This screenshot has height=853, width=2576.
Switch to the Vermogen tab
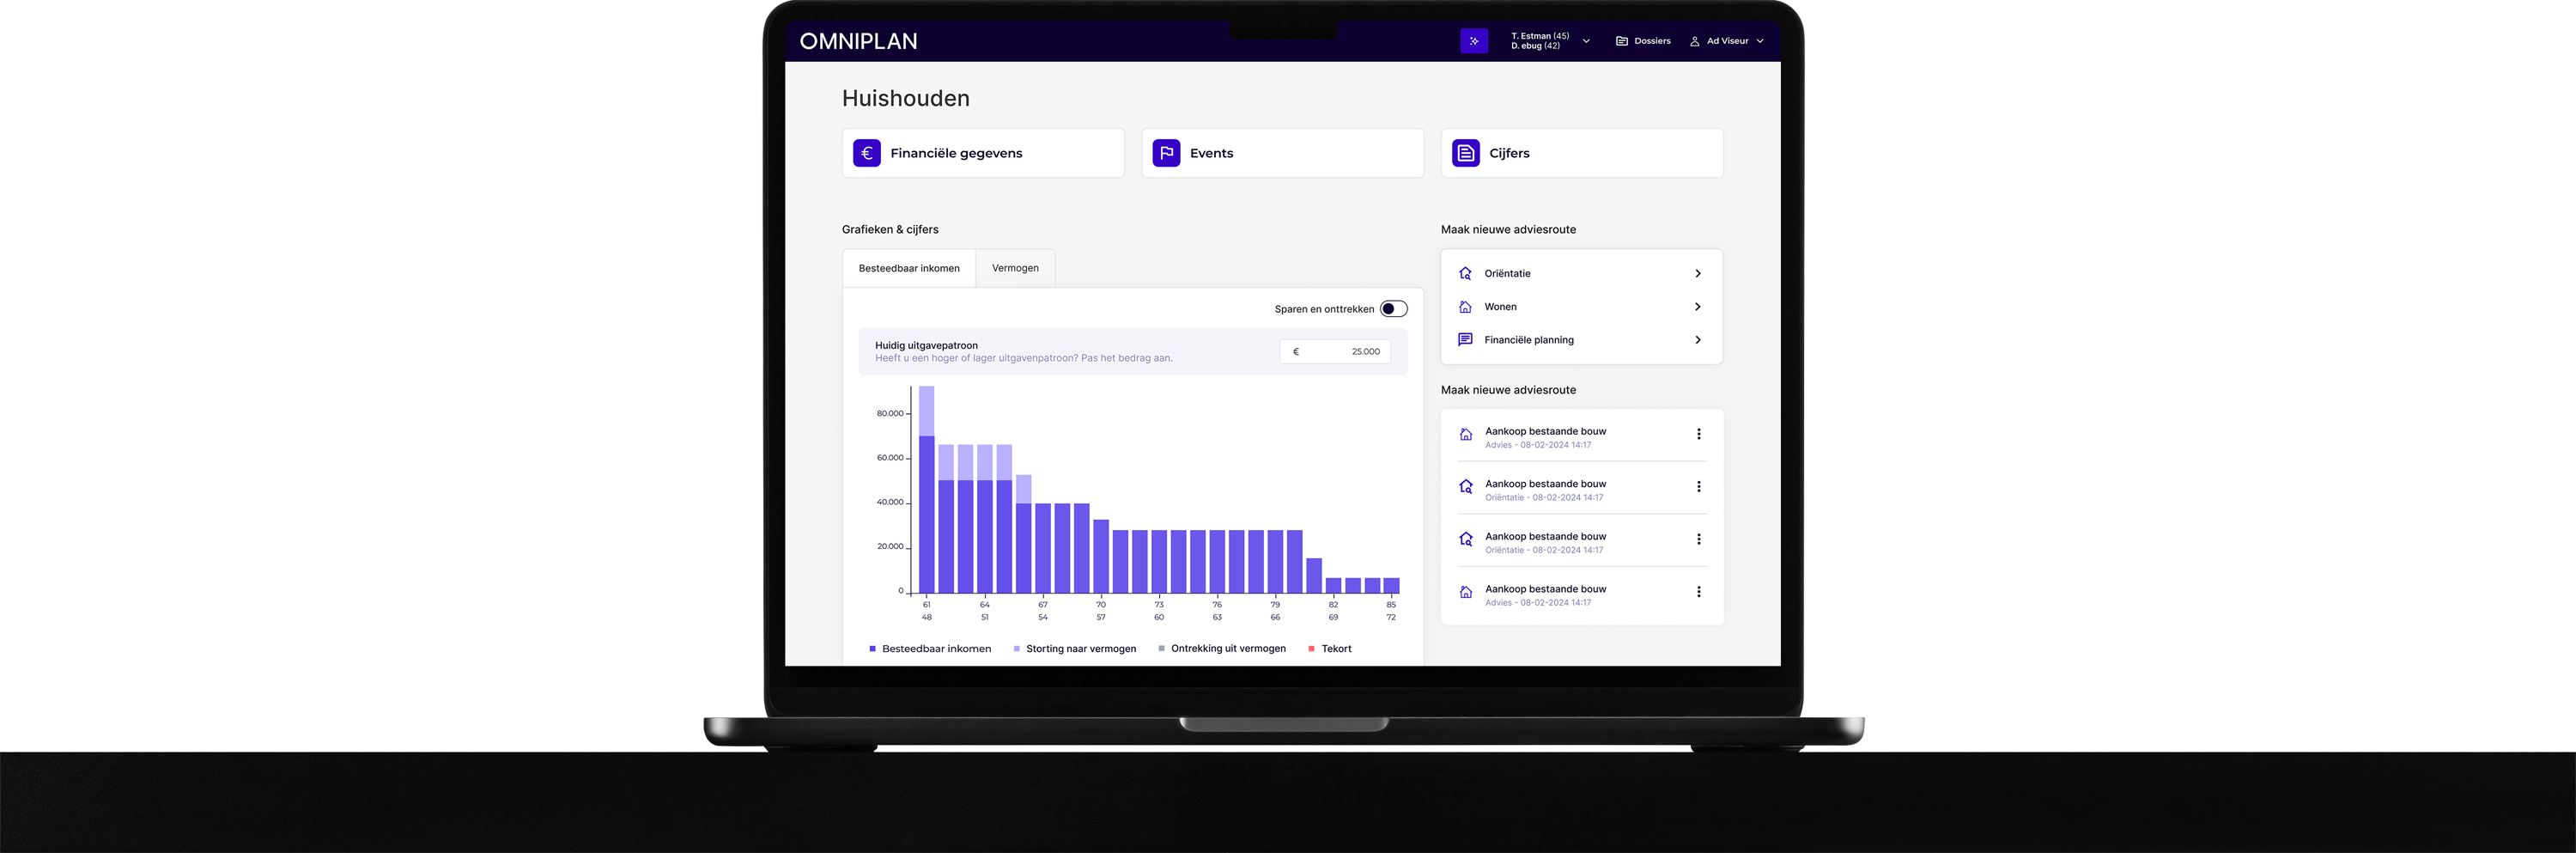tap(1015, 268)
